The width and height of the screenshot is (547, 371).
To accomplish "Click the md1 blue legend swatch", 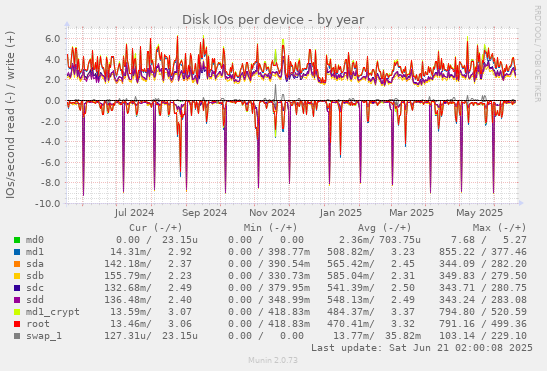I will 17,252.
